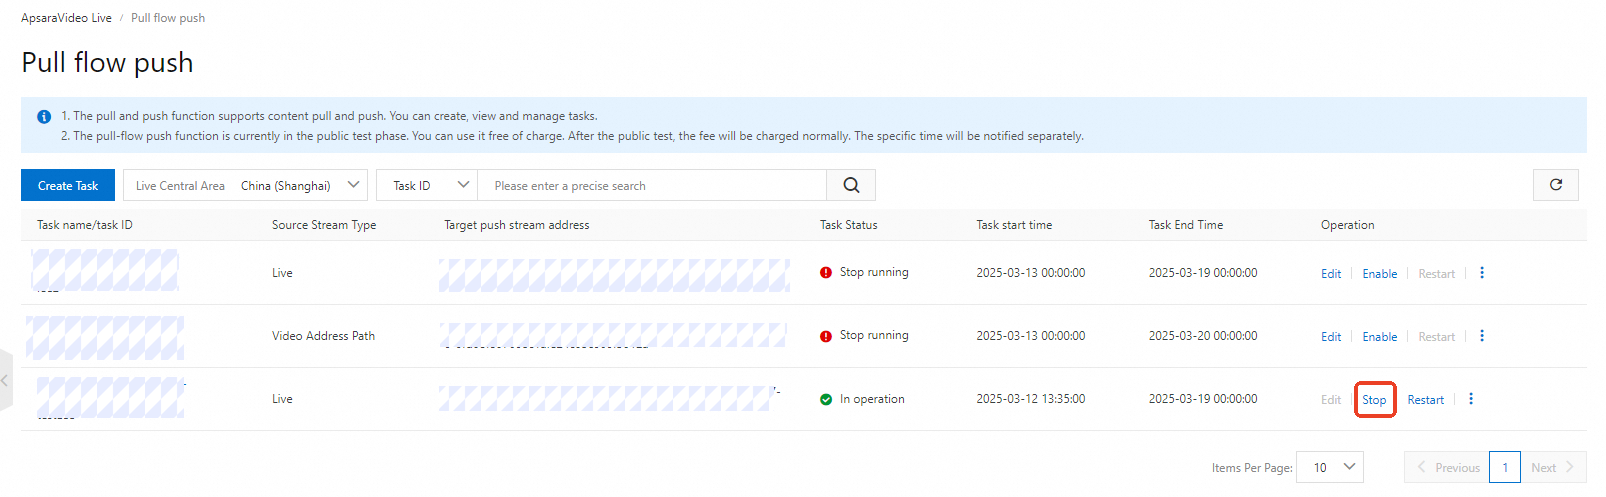Click the Next page button

pos(1553,467)
